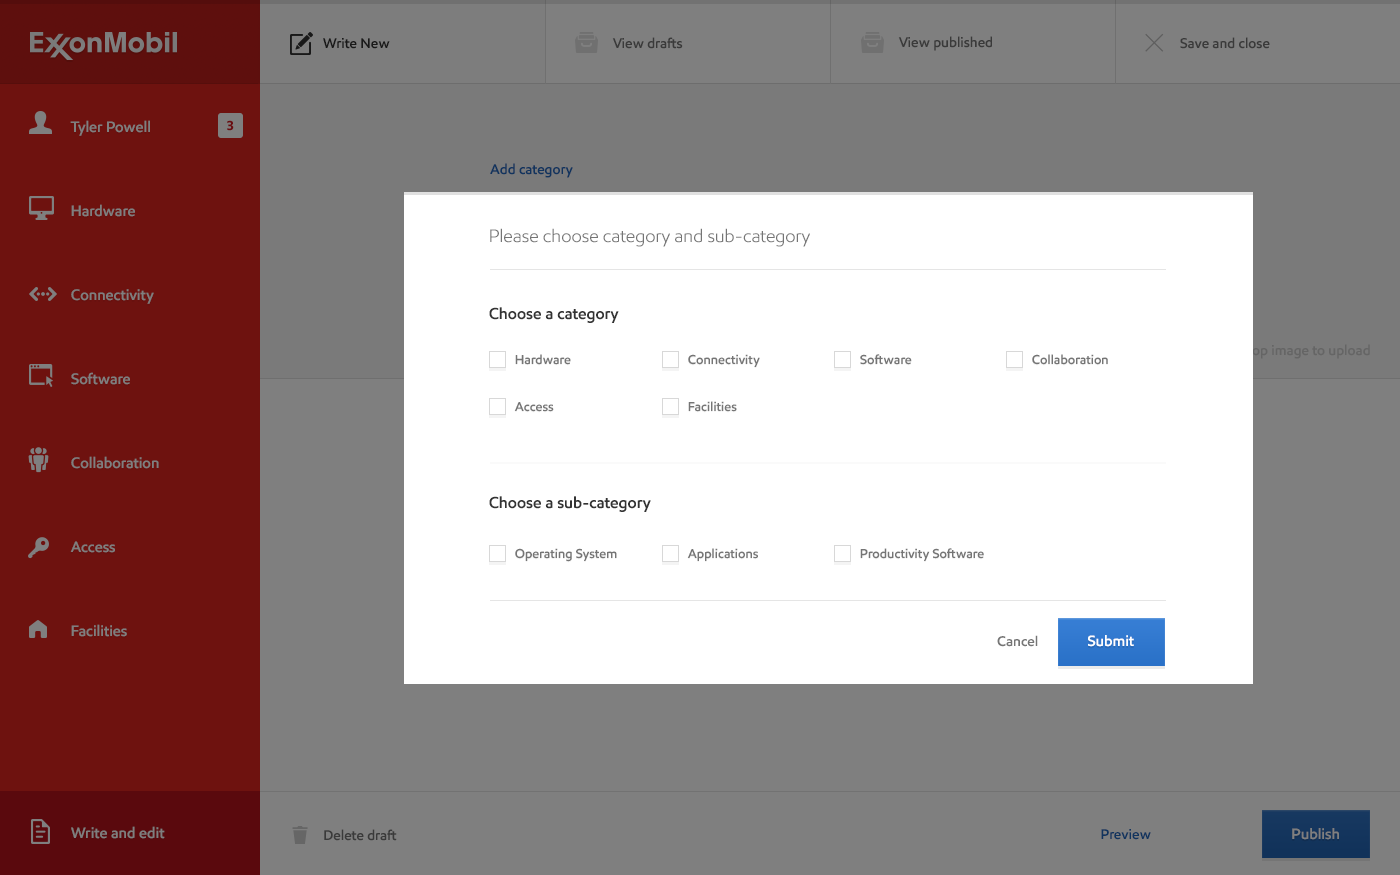Click the Tyler Powell user avatar icon
The width and height of the screenshot is (1400, 875).
pyautogui.click(x=41, y=124)
